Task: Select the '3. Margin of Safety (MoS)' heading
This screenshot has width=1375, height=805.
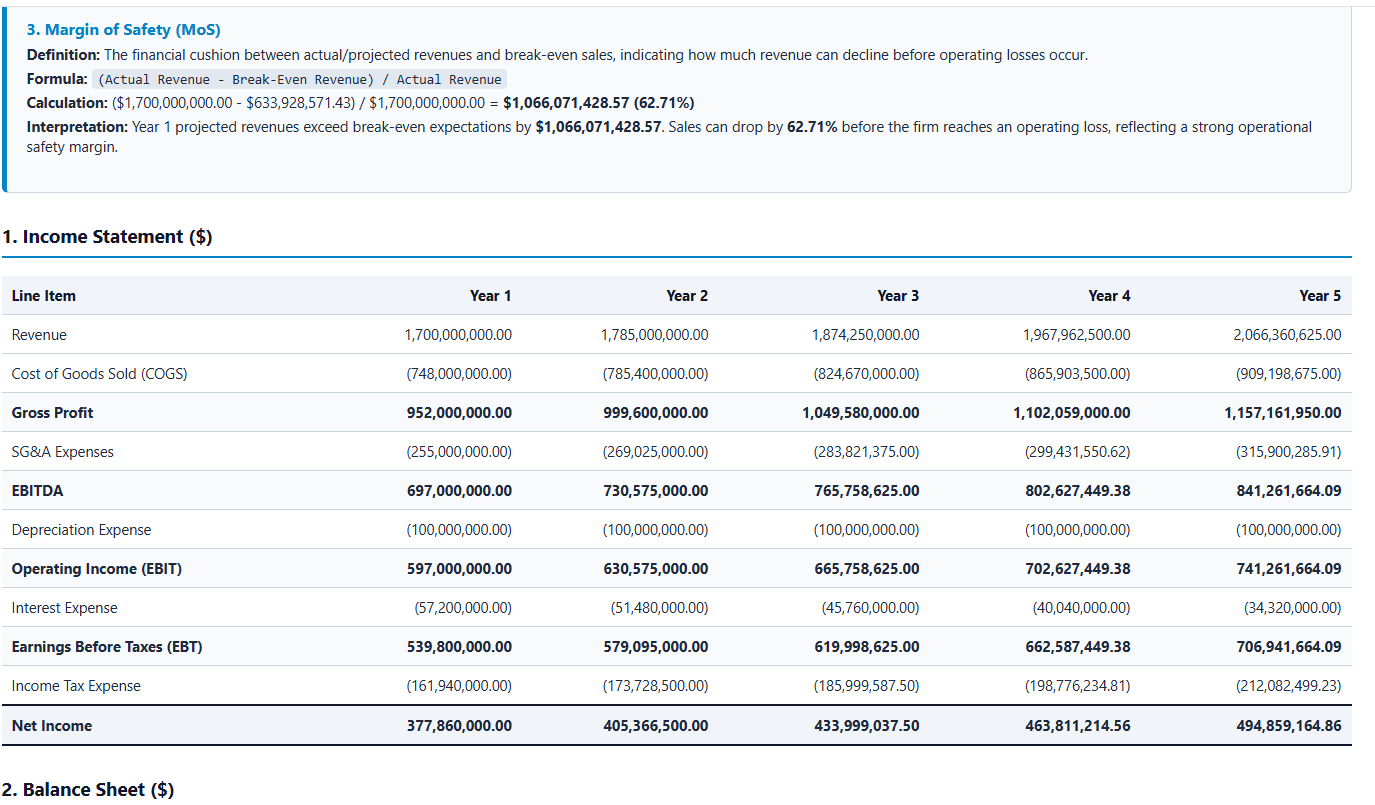Action: (x=124, y=30)
